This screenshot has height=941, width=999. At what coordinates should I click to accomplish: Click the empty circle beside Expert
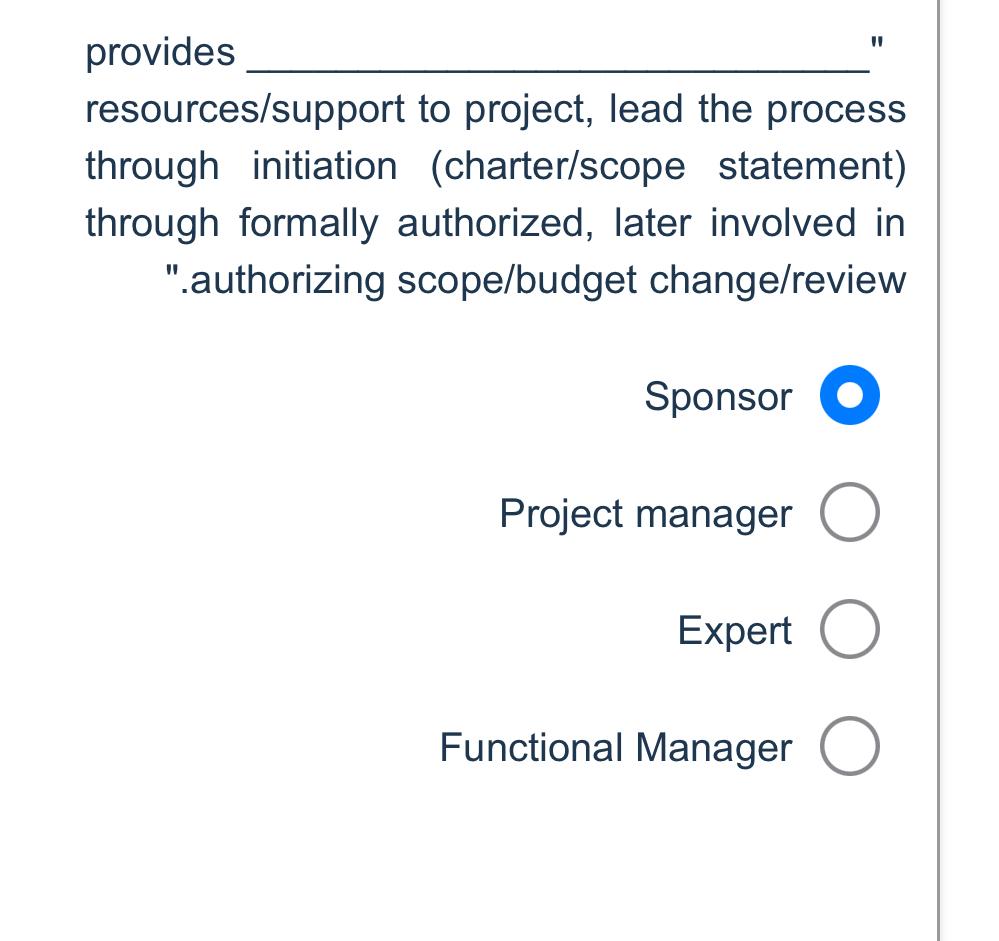coord(849,629)
